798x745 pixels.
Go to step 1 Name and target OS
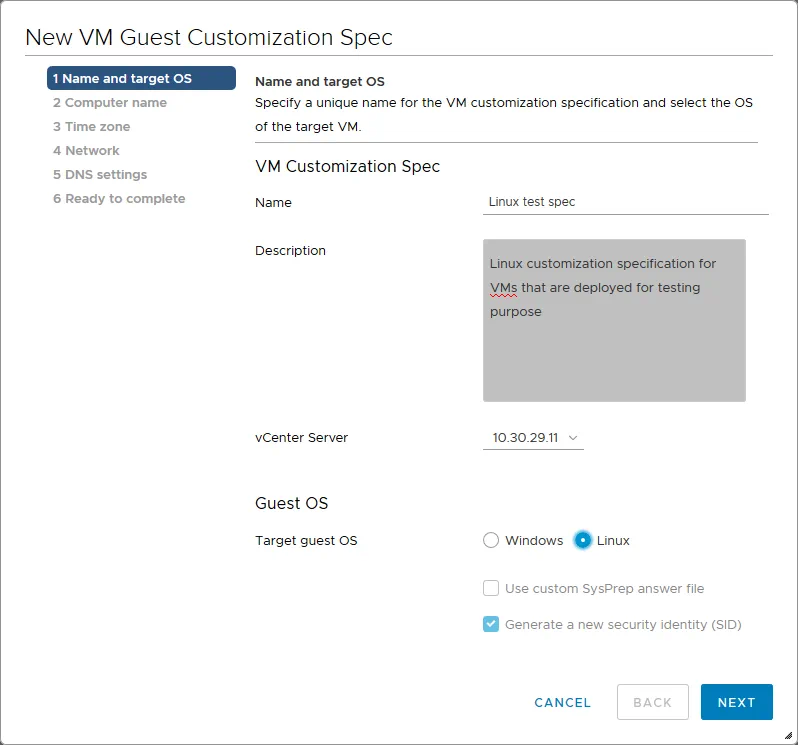(141, 78)
